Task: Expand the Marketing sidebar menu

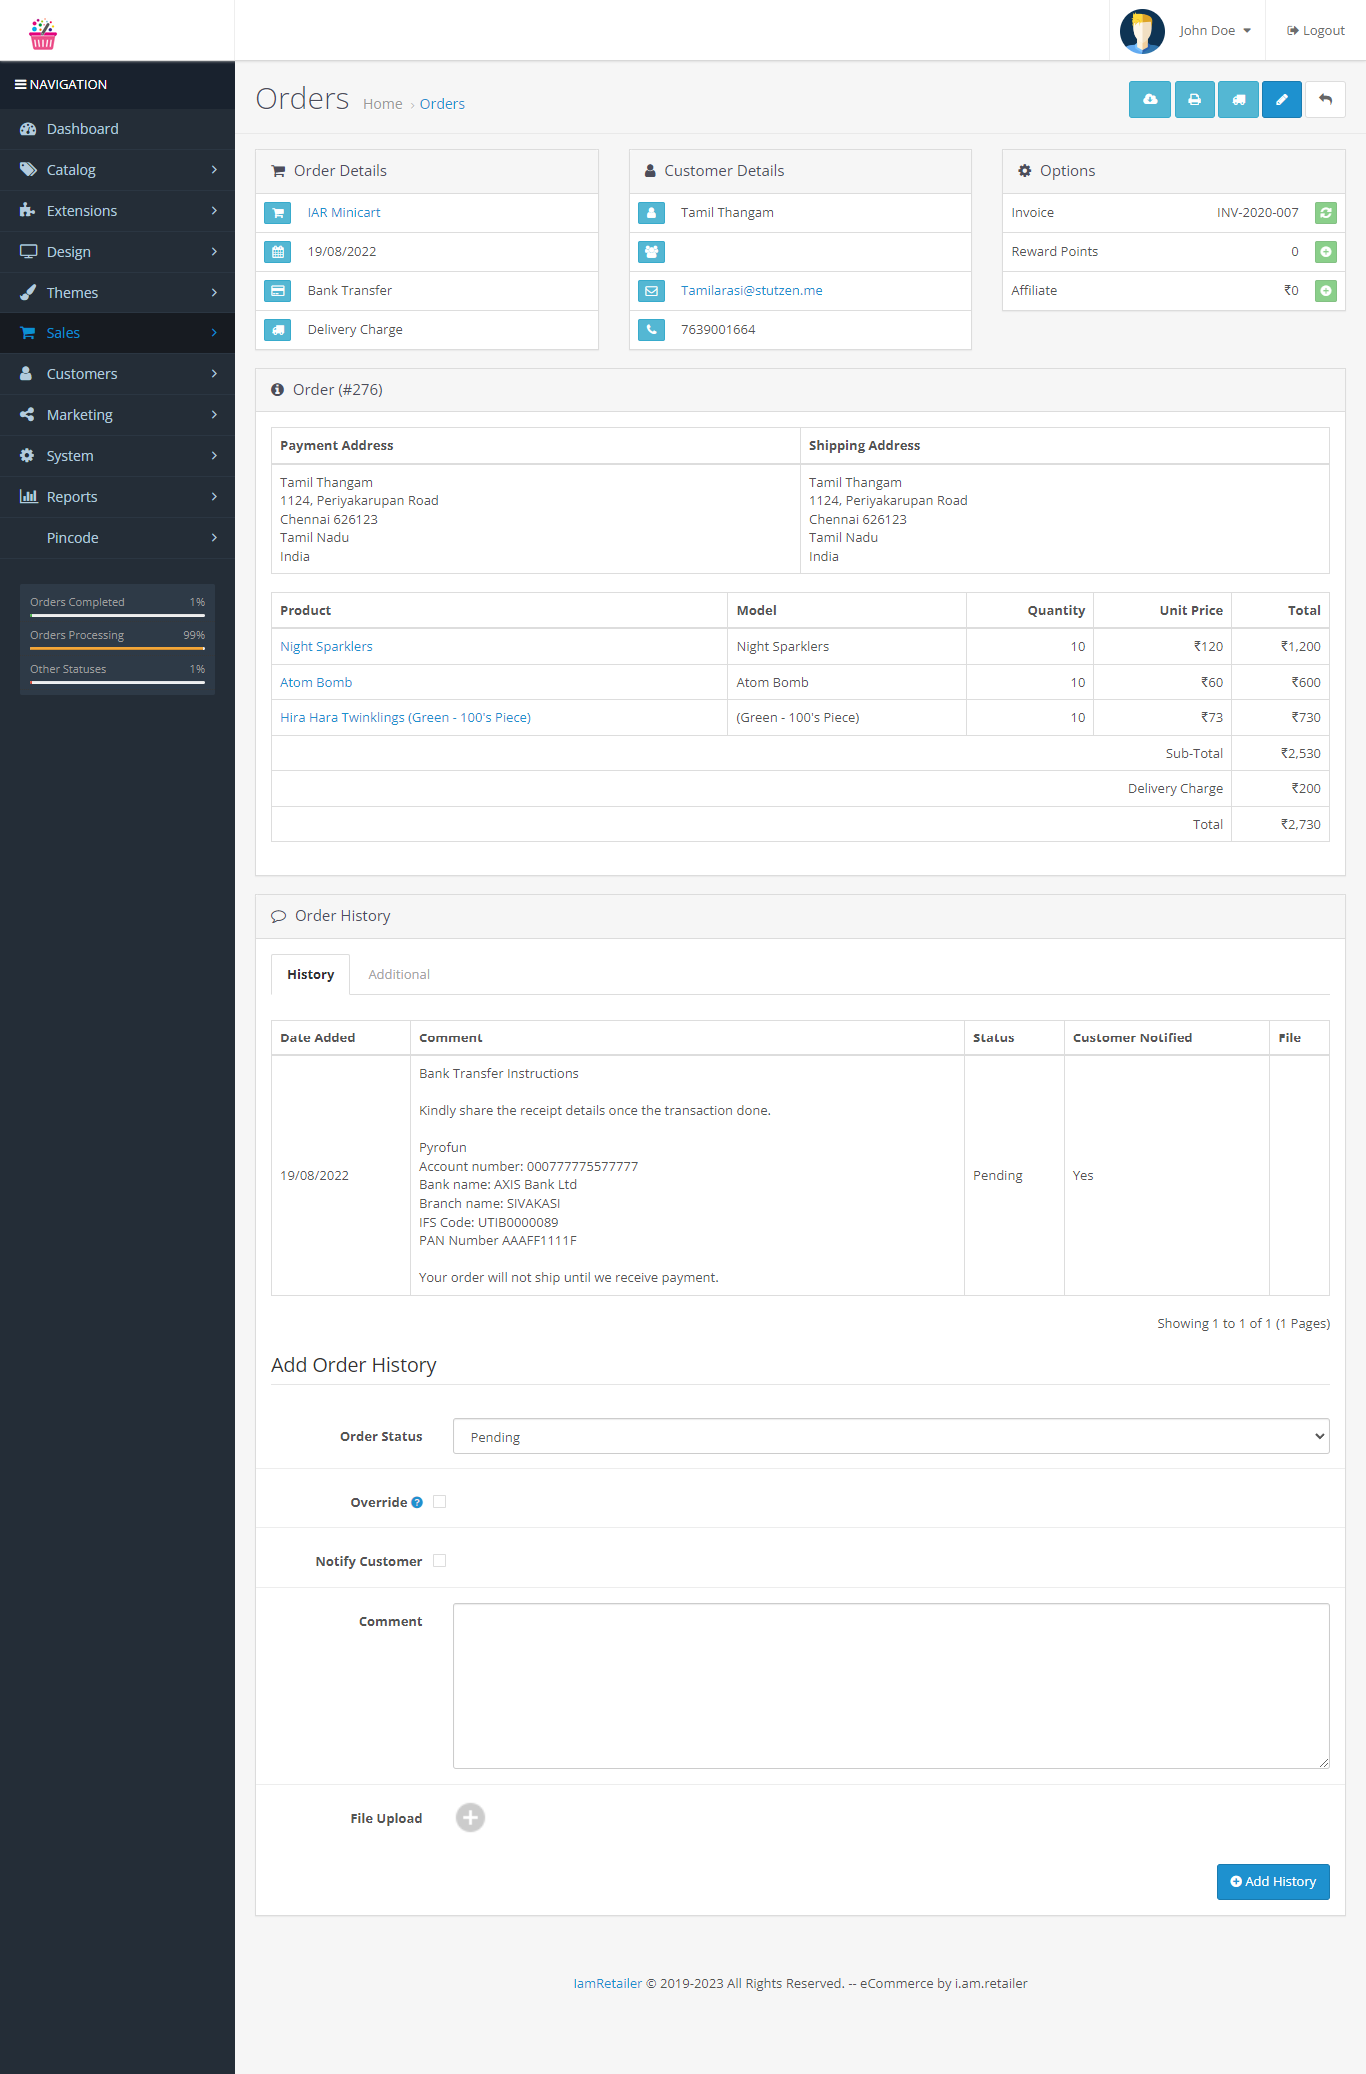Action: point(117,415)
